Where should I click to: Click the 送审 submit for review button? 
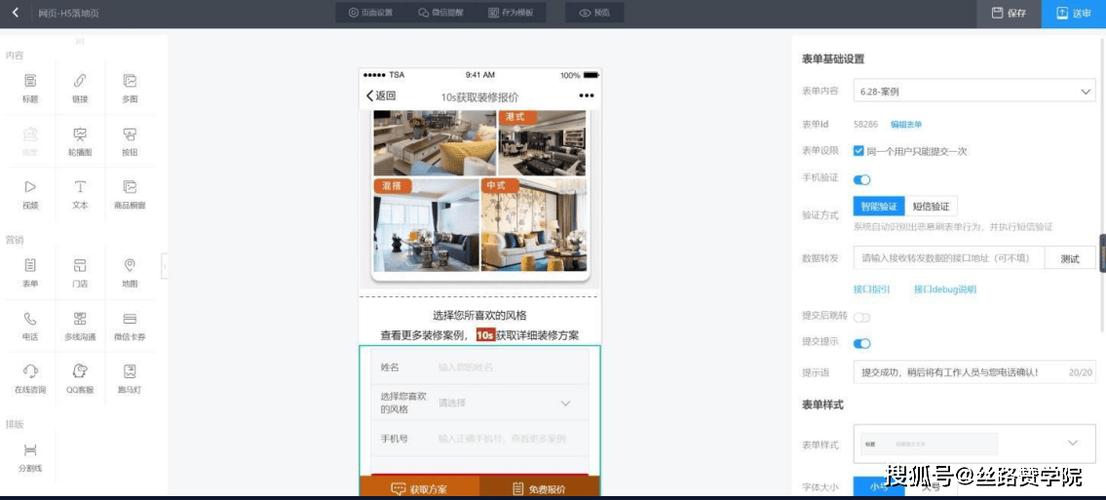click(1074, 13)
